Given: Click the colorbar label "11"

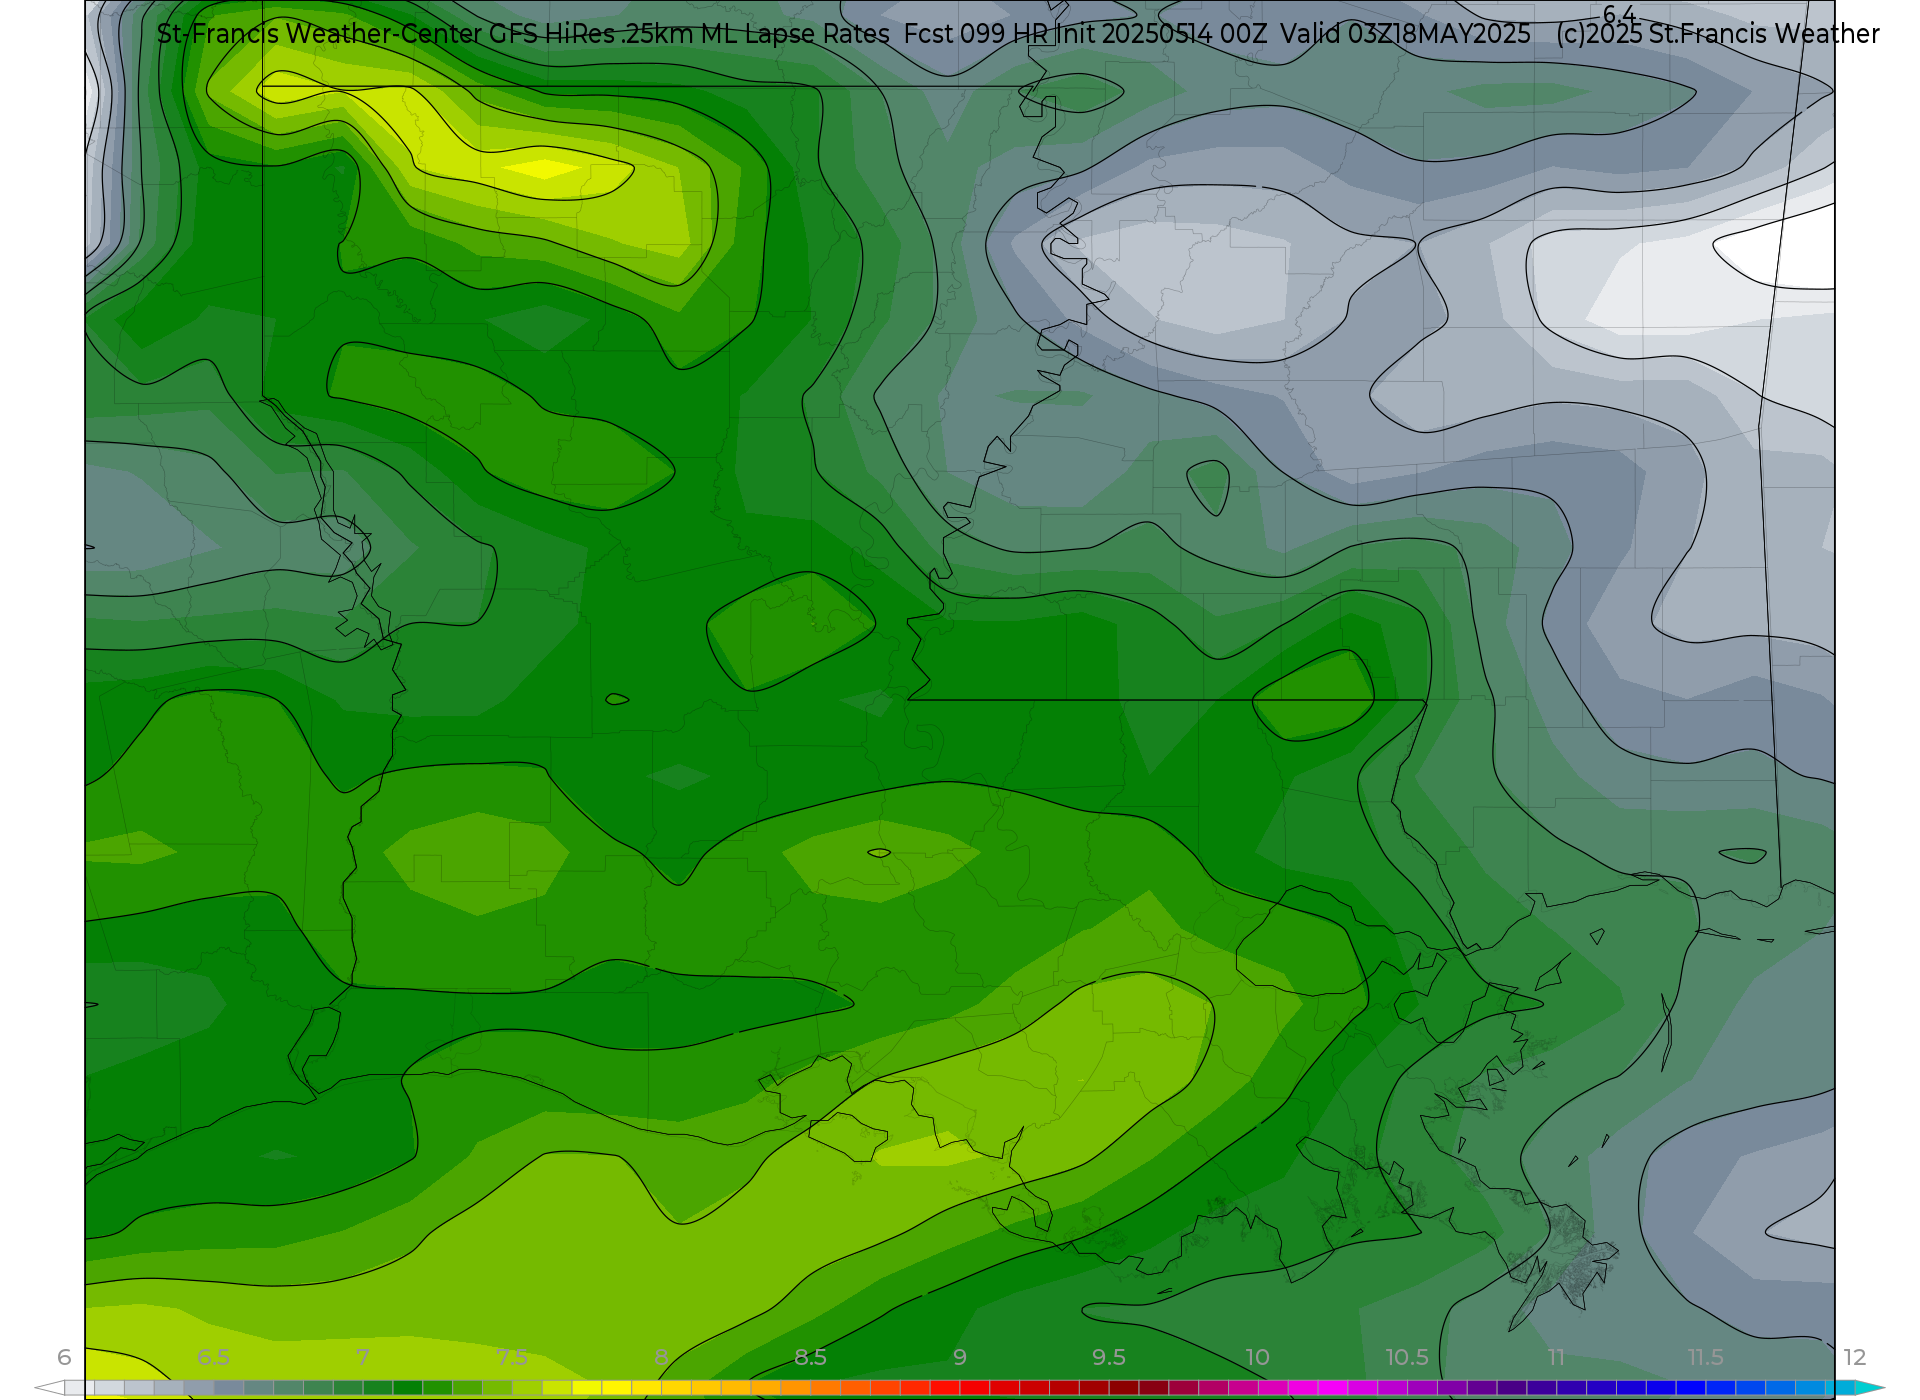Looking at the screenshot, I should tap(1556, 1357).
